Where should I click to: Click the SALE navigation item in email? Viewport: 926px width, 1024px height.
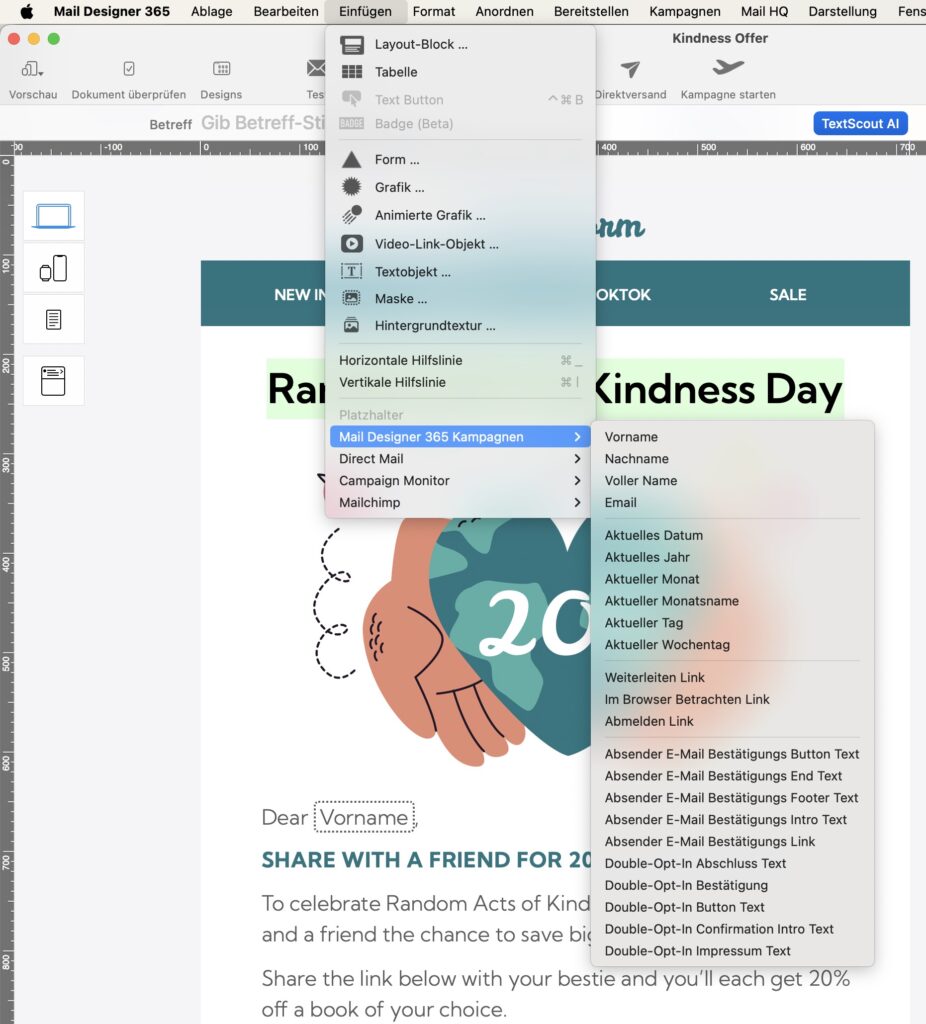pos(788,295)
